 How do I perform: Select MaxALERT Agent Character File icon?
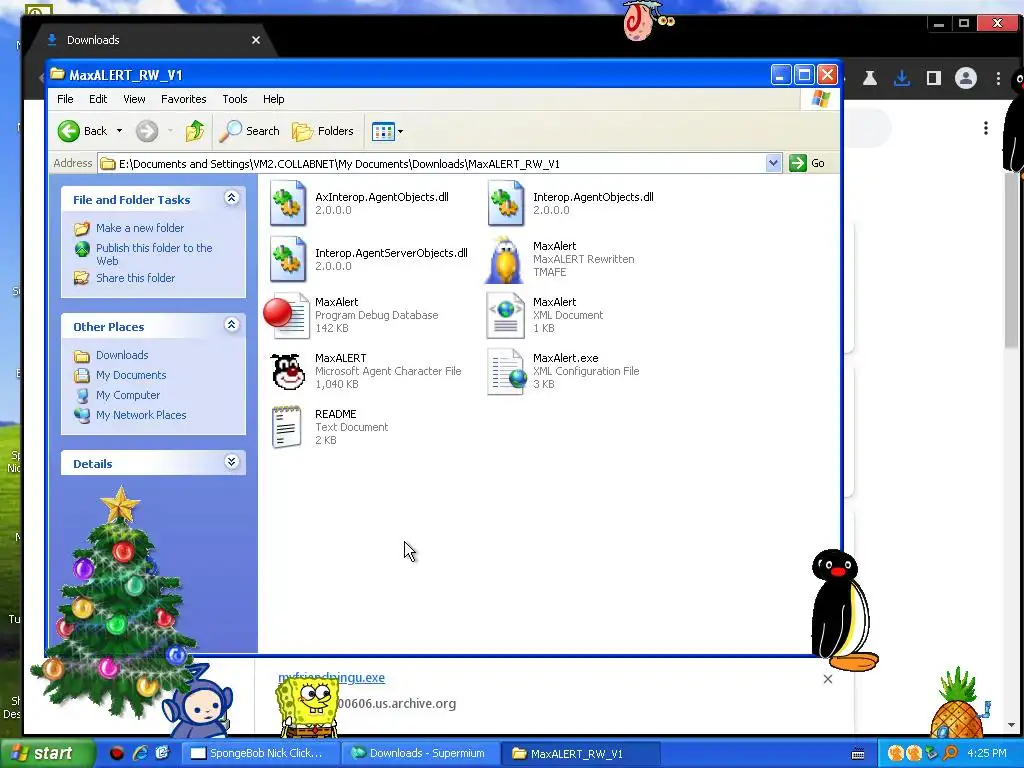tap(288, 372)
